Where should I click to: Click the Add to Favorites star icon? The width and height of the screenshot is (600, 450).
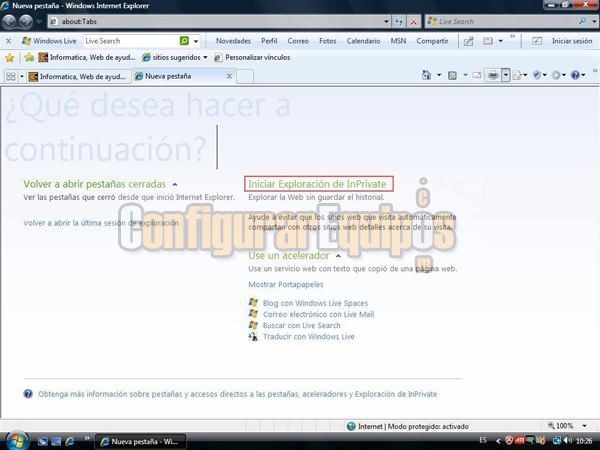tap(29, 58)
